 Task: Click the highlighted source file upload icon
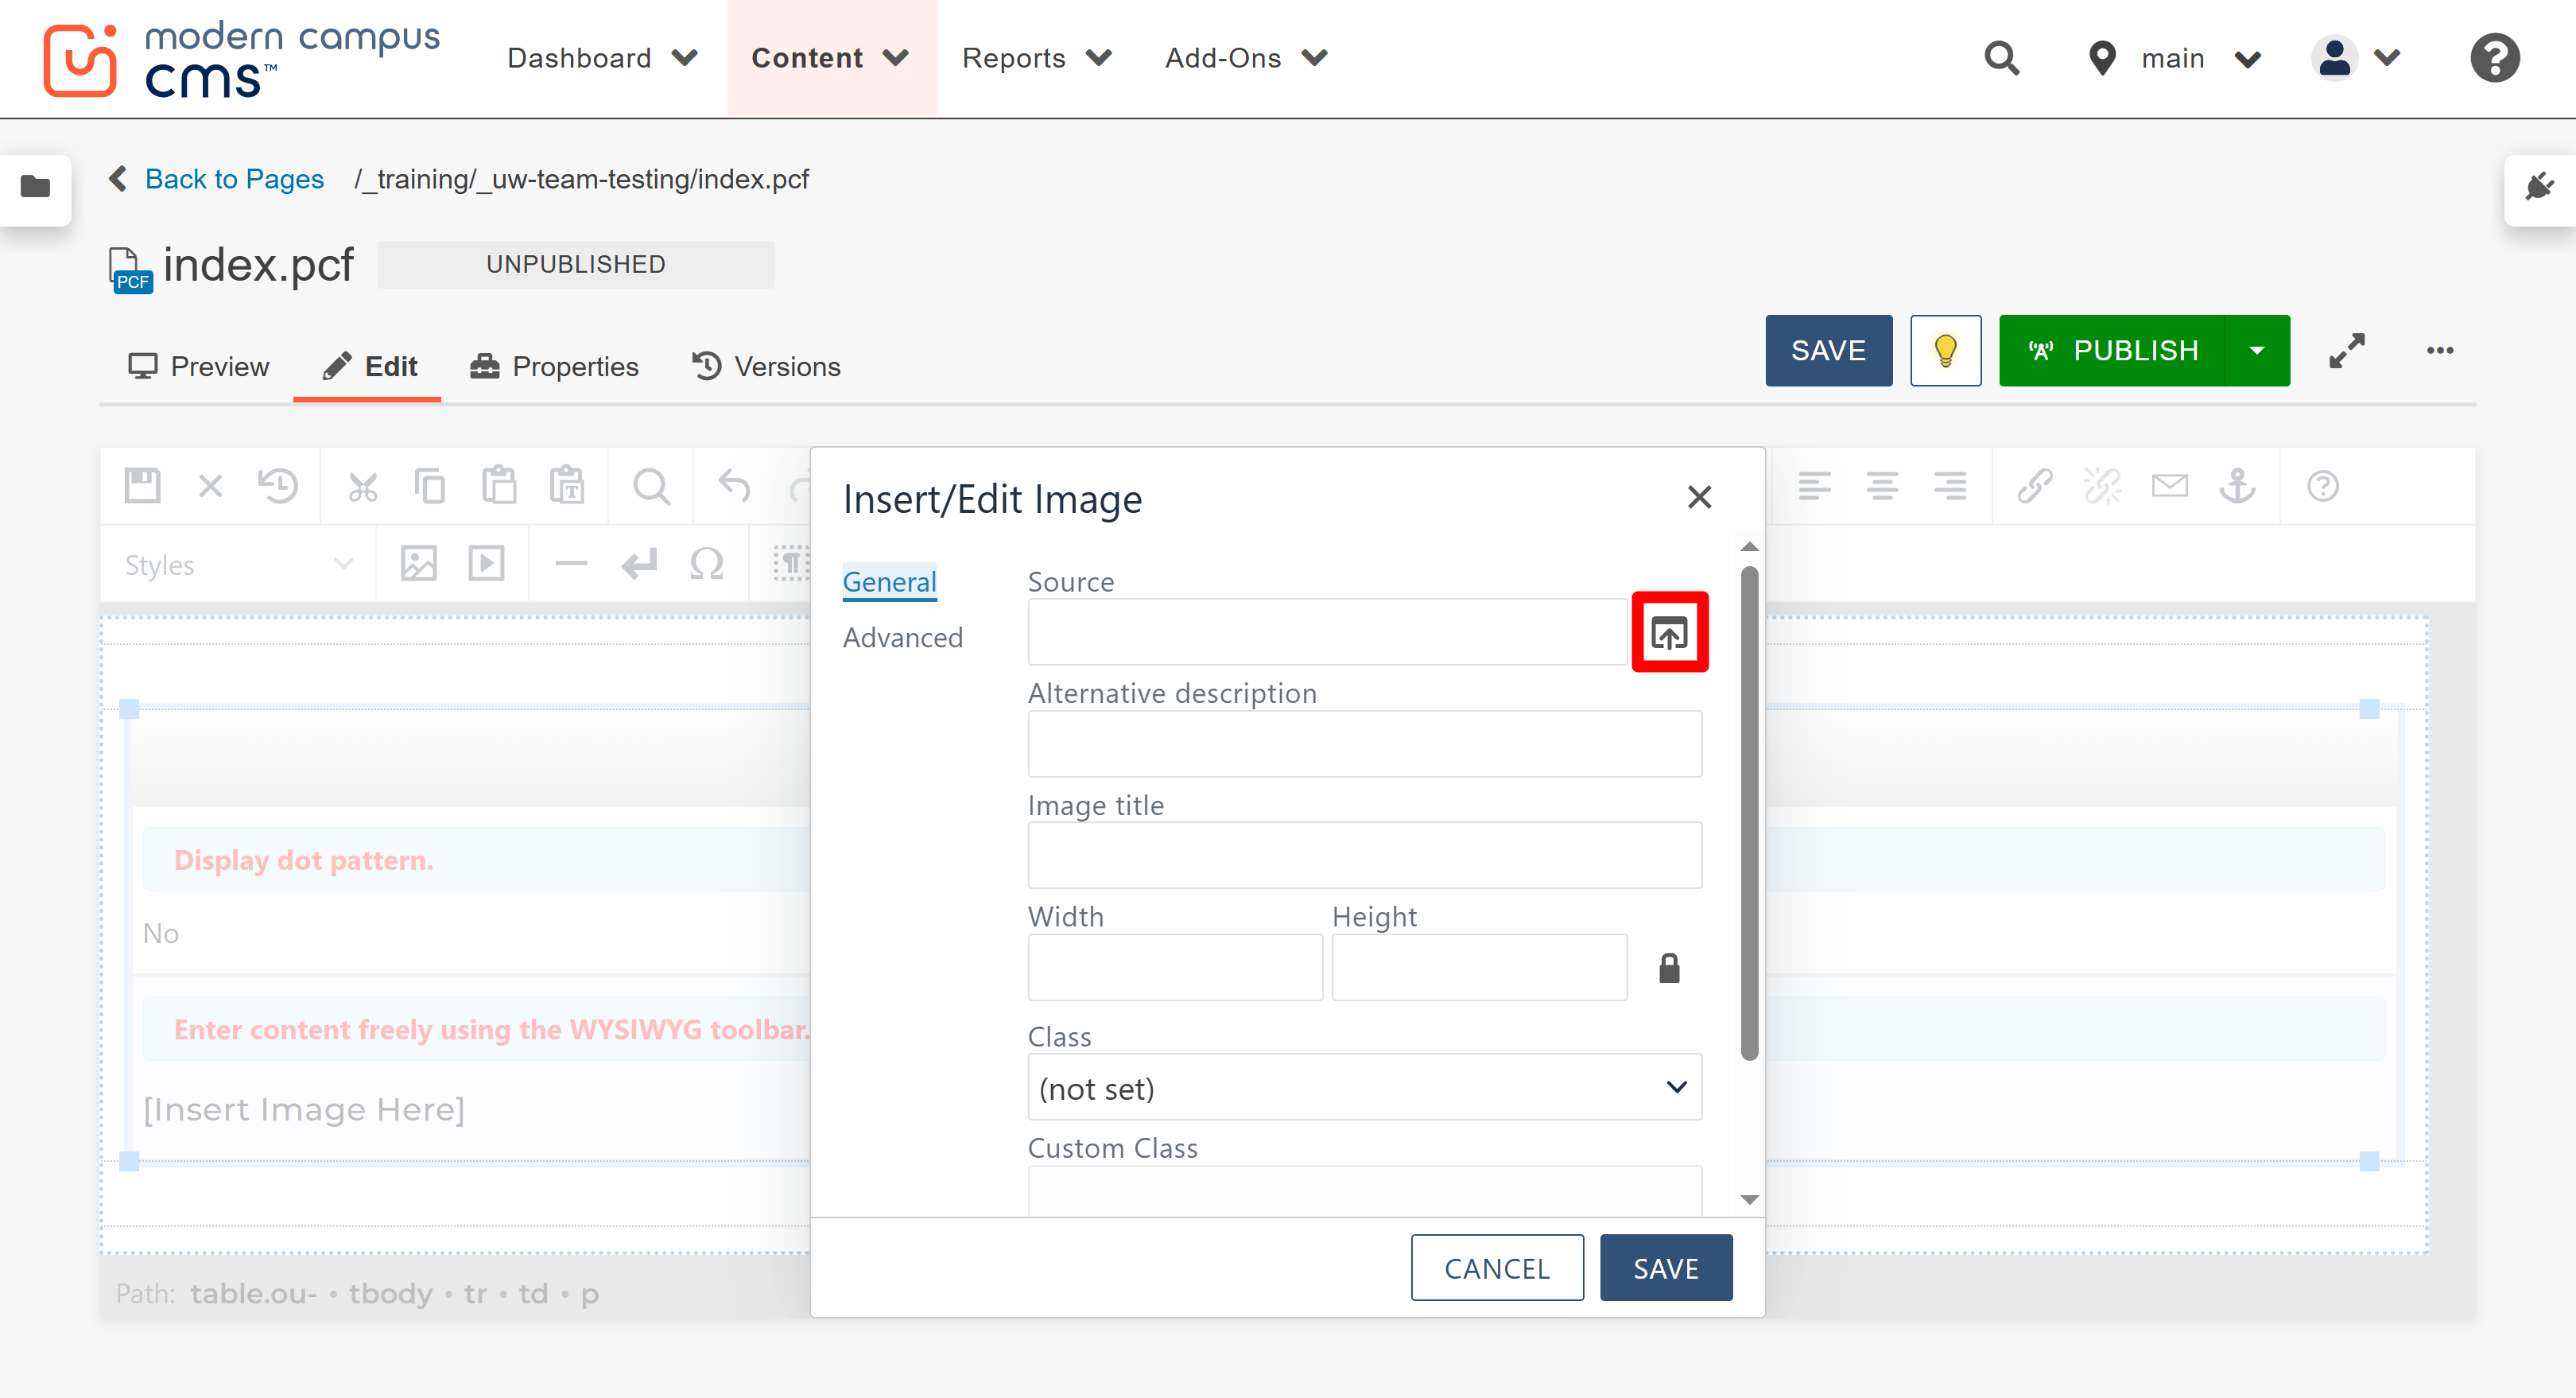click(1669, 631)
